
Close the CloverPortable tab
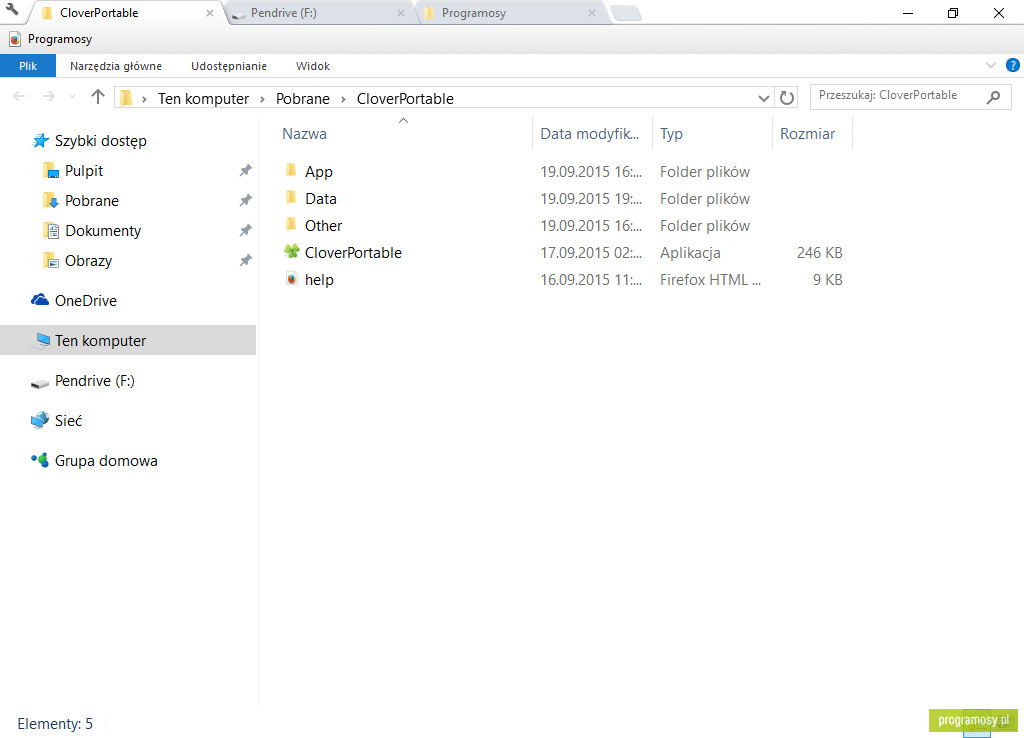click(x=210, y=13)
